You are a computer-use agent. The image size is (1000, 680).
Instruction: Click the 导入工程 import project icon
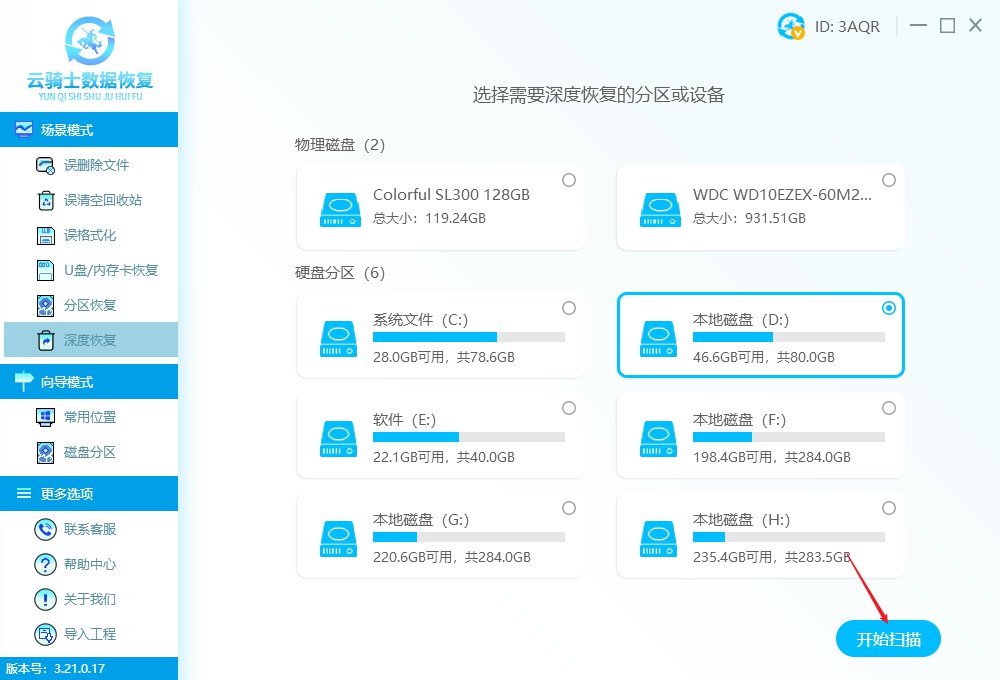tap(43, 634)
